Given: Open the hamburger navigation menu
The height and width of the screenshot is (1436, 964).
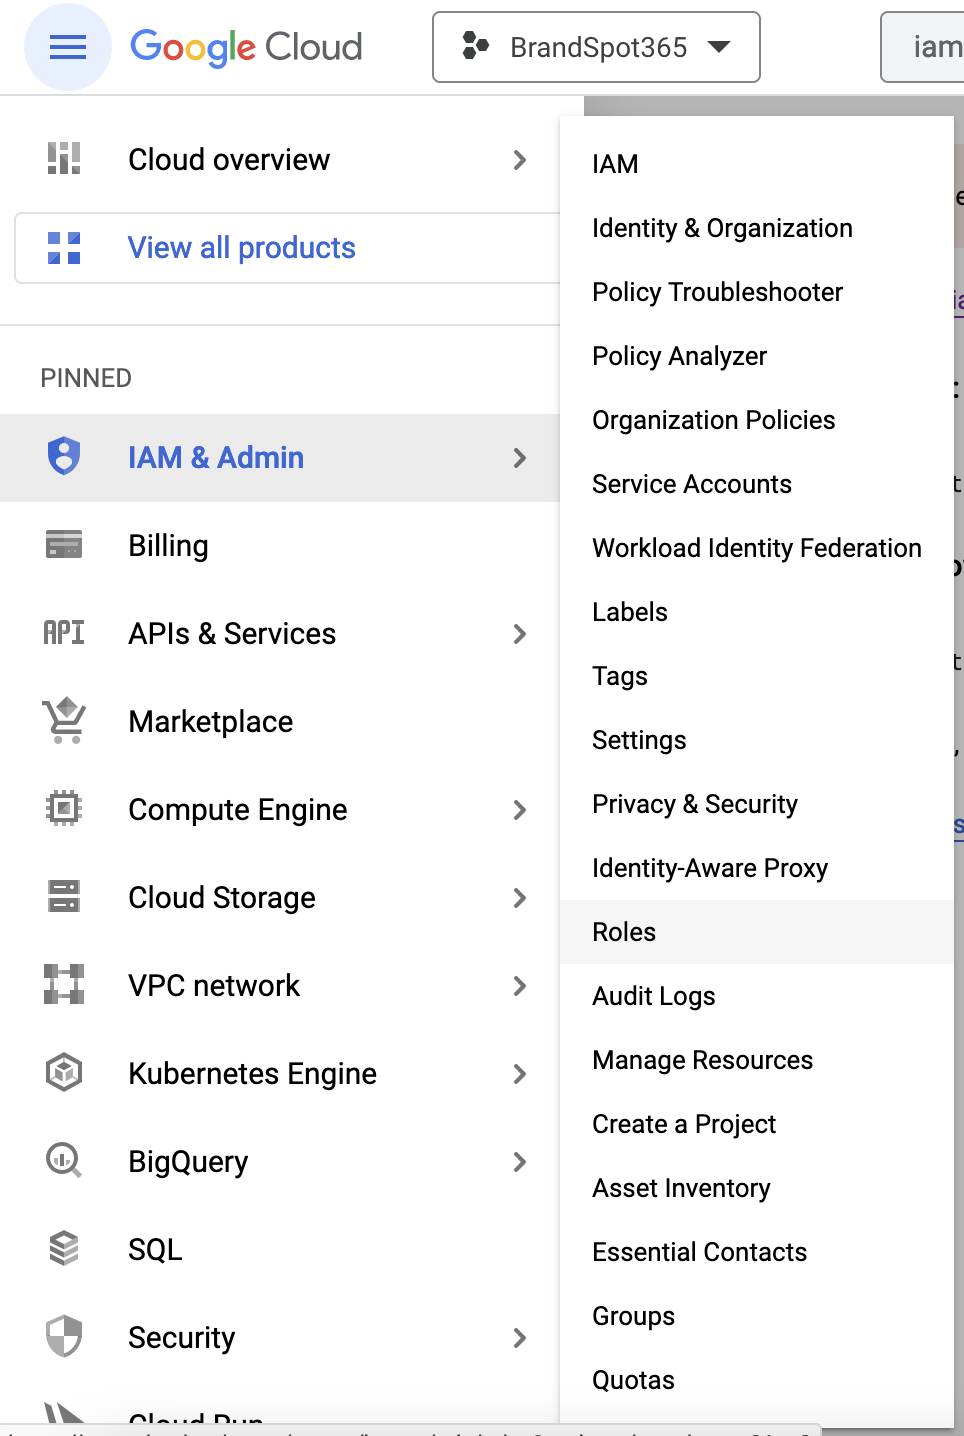Looking at the screenshot, I should [x=68, y=47].
